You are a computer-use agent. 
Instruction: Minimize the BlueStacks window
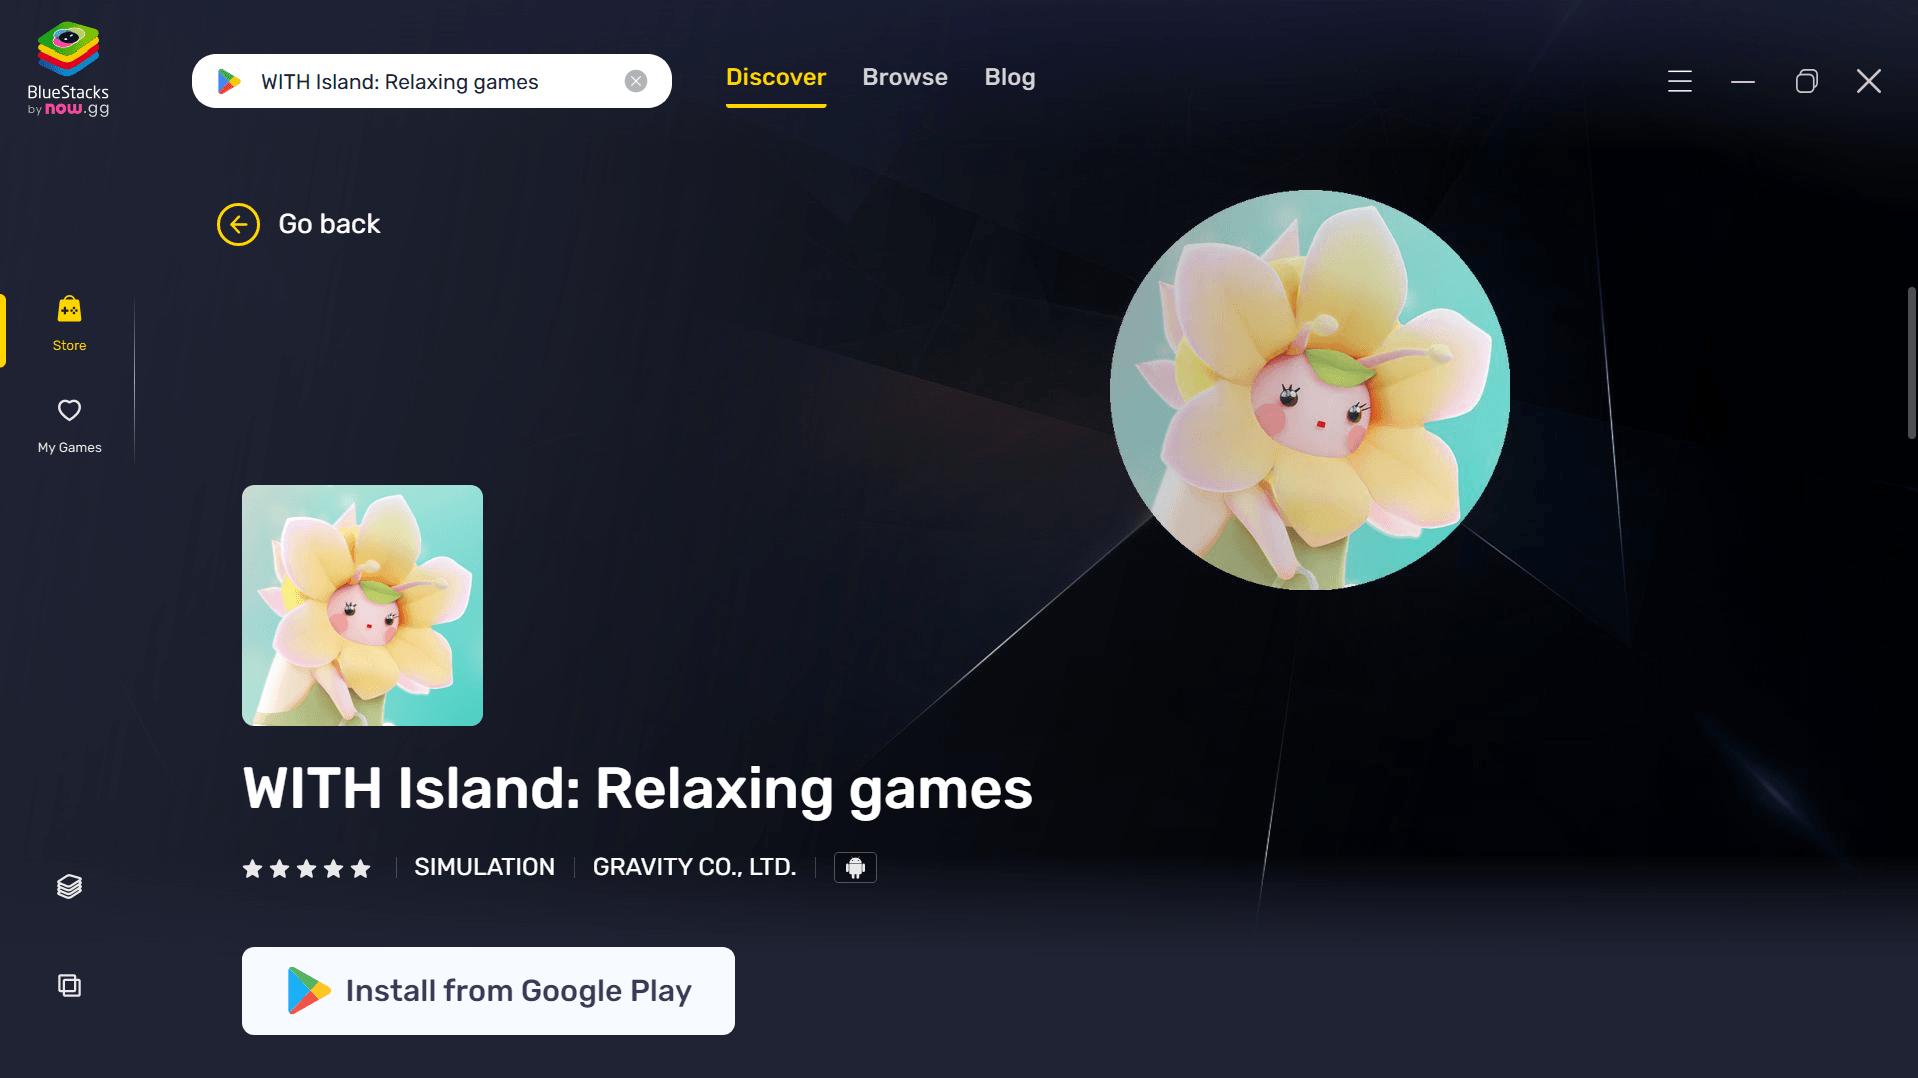(1743, 81)
